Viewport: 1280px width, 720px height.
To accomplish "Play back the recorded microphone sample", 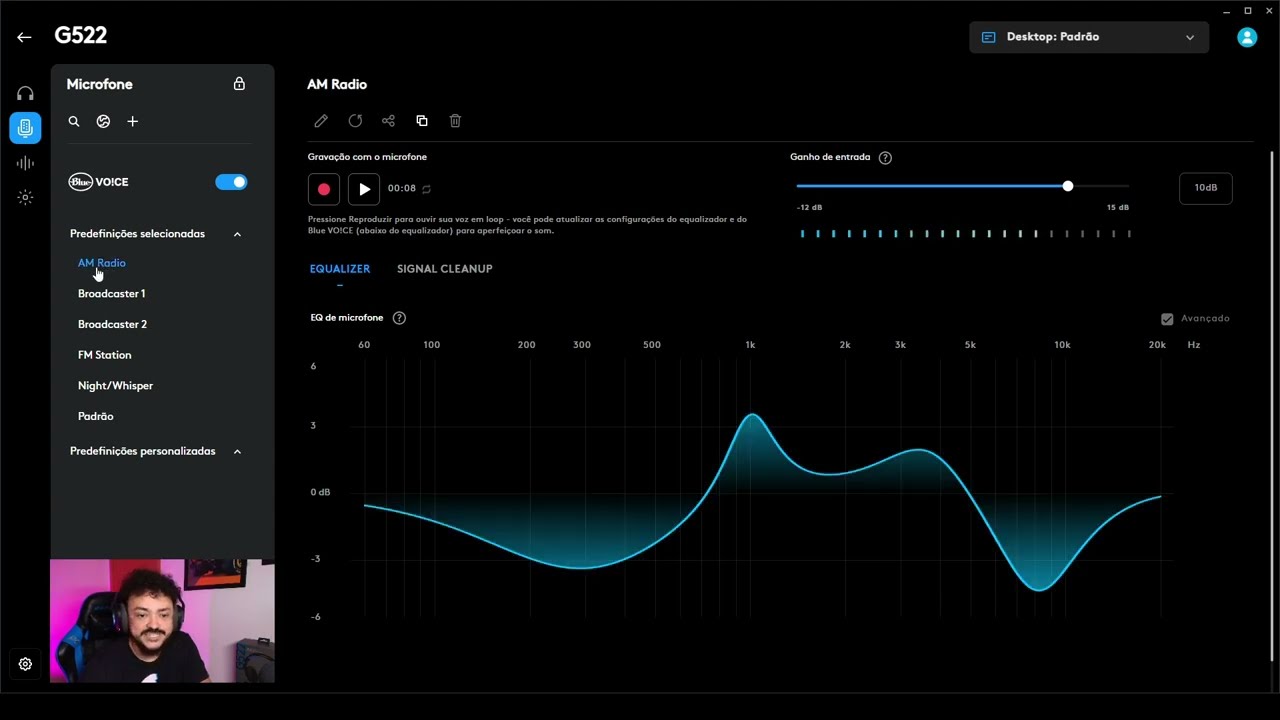I will tap(364, 189).
